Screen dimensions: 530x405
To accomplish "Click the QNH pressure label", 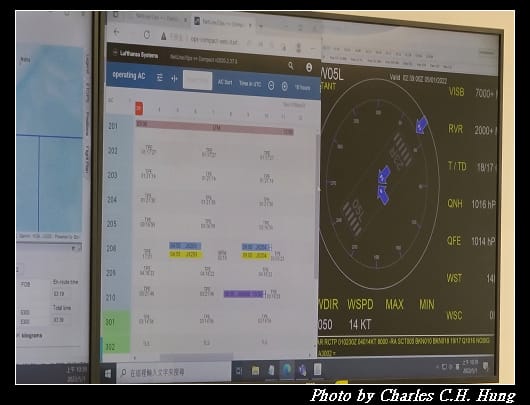I will [x=455, y=203].
